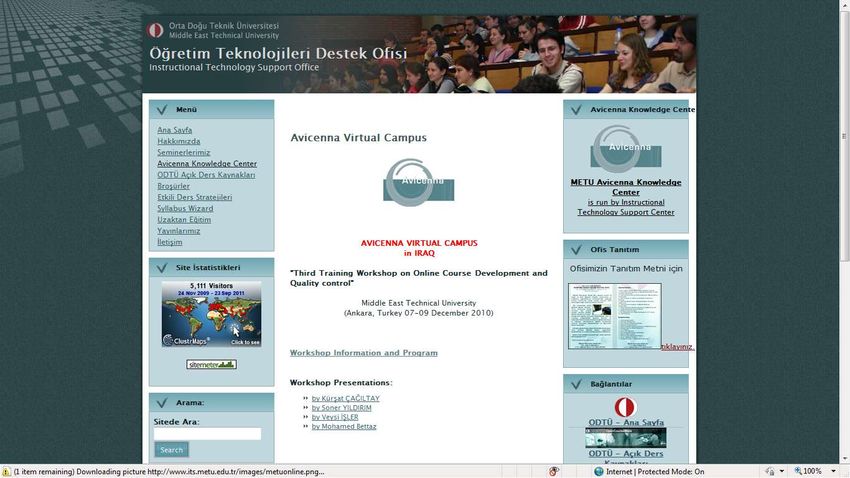Click the Third Training Workshop title text
This screenshot has height=478, width=850.
pyautogui.click(x=418, y=278)
